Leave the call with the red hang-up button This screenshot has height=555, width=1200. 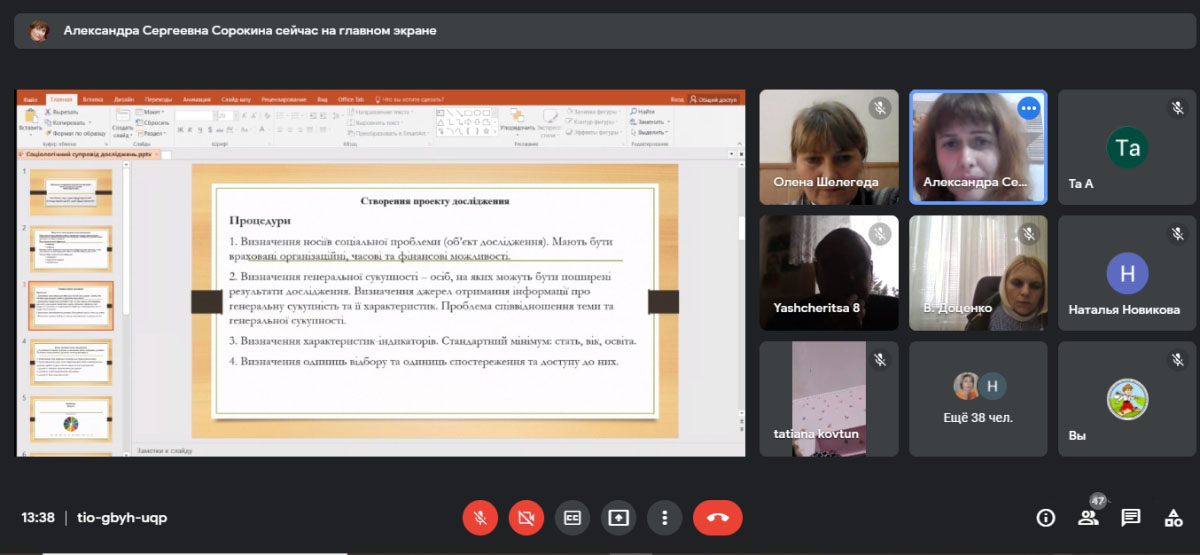(717, 518)
